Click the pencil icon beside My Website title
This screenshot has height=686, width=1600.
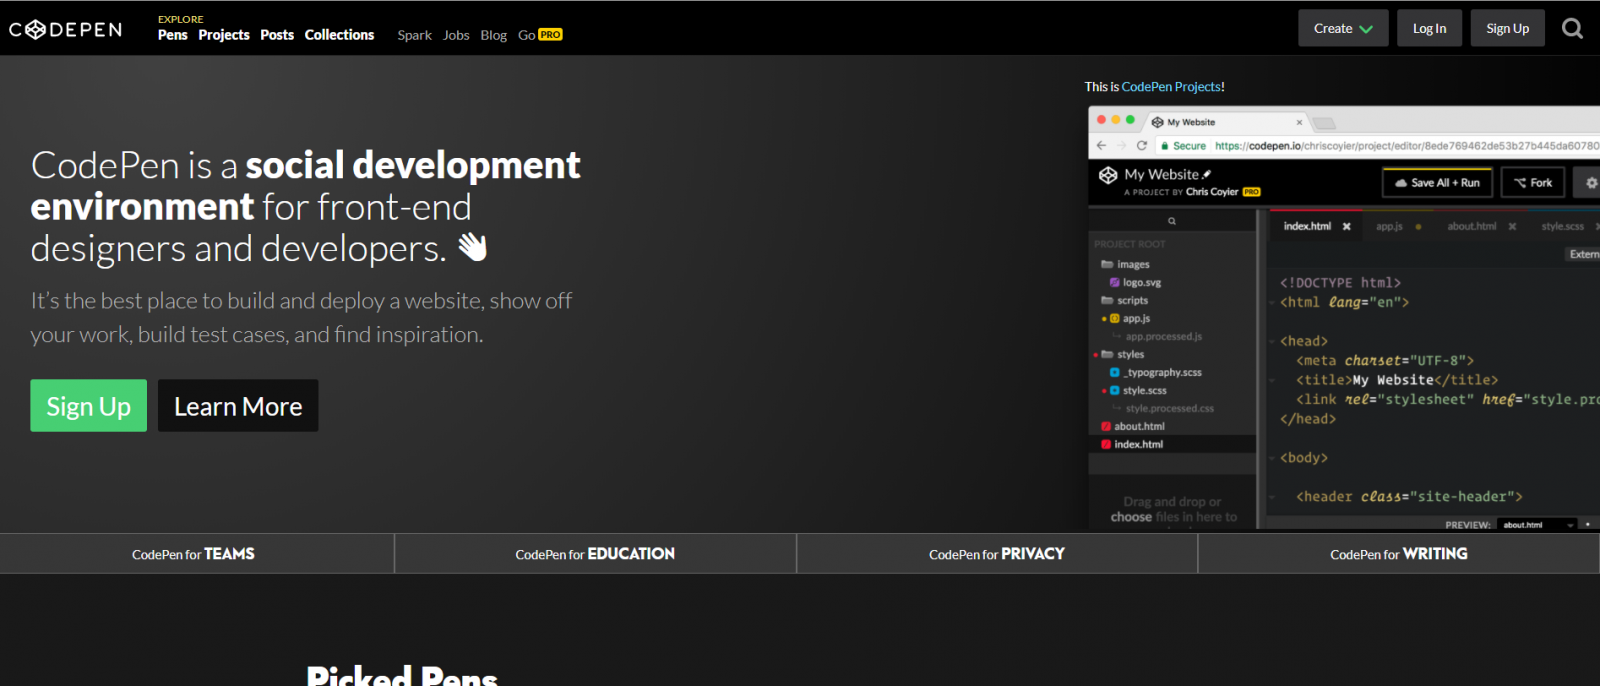coord(1207,174)
